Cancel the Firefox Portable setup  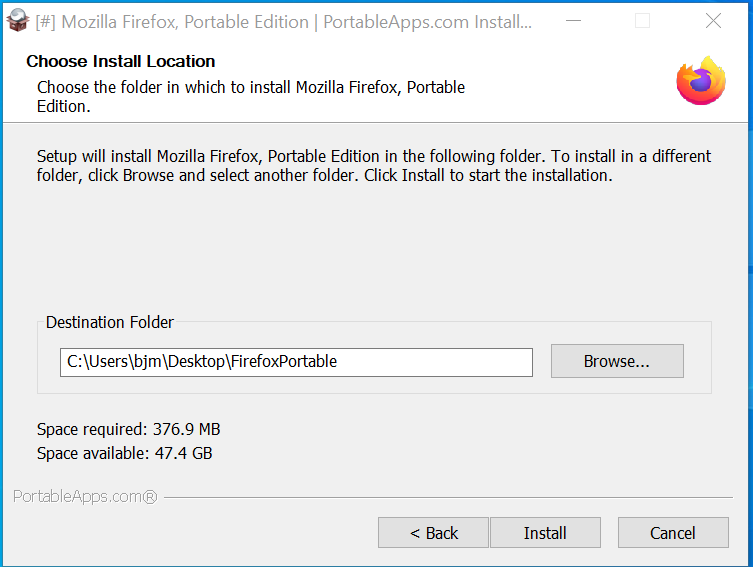tap(672, 533)
